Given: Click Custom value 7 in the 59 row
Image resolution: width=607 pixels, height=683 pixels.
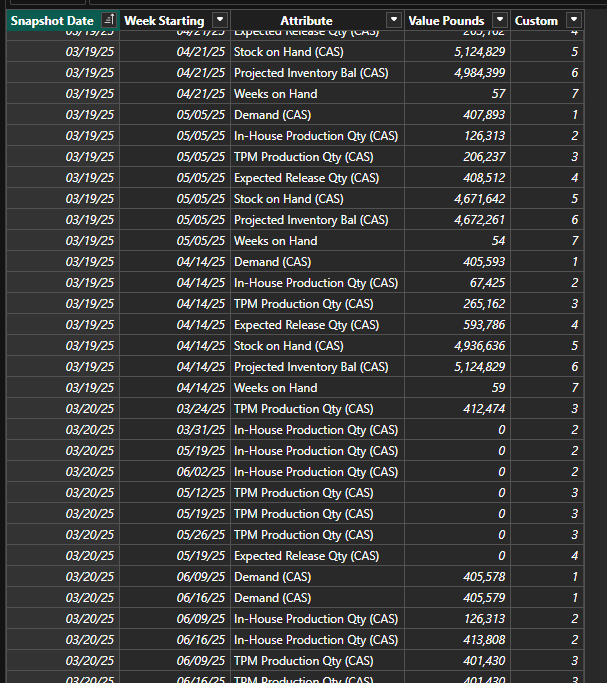Looking at the screenshot, I should [575, 388].
